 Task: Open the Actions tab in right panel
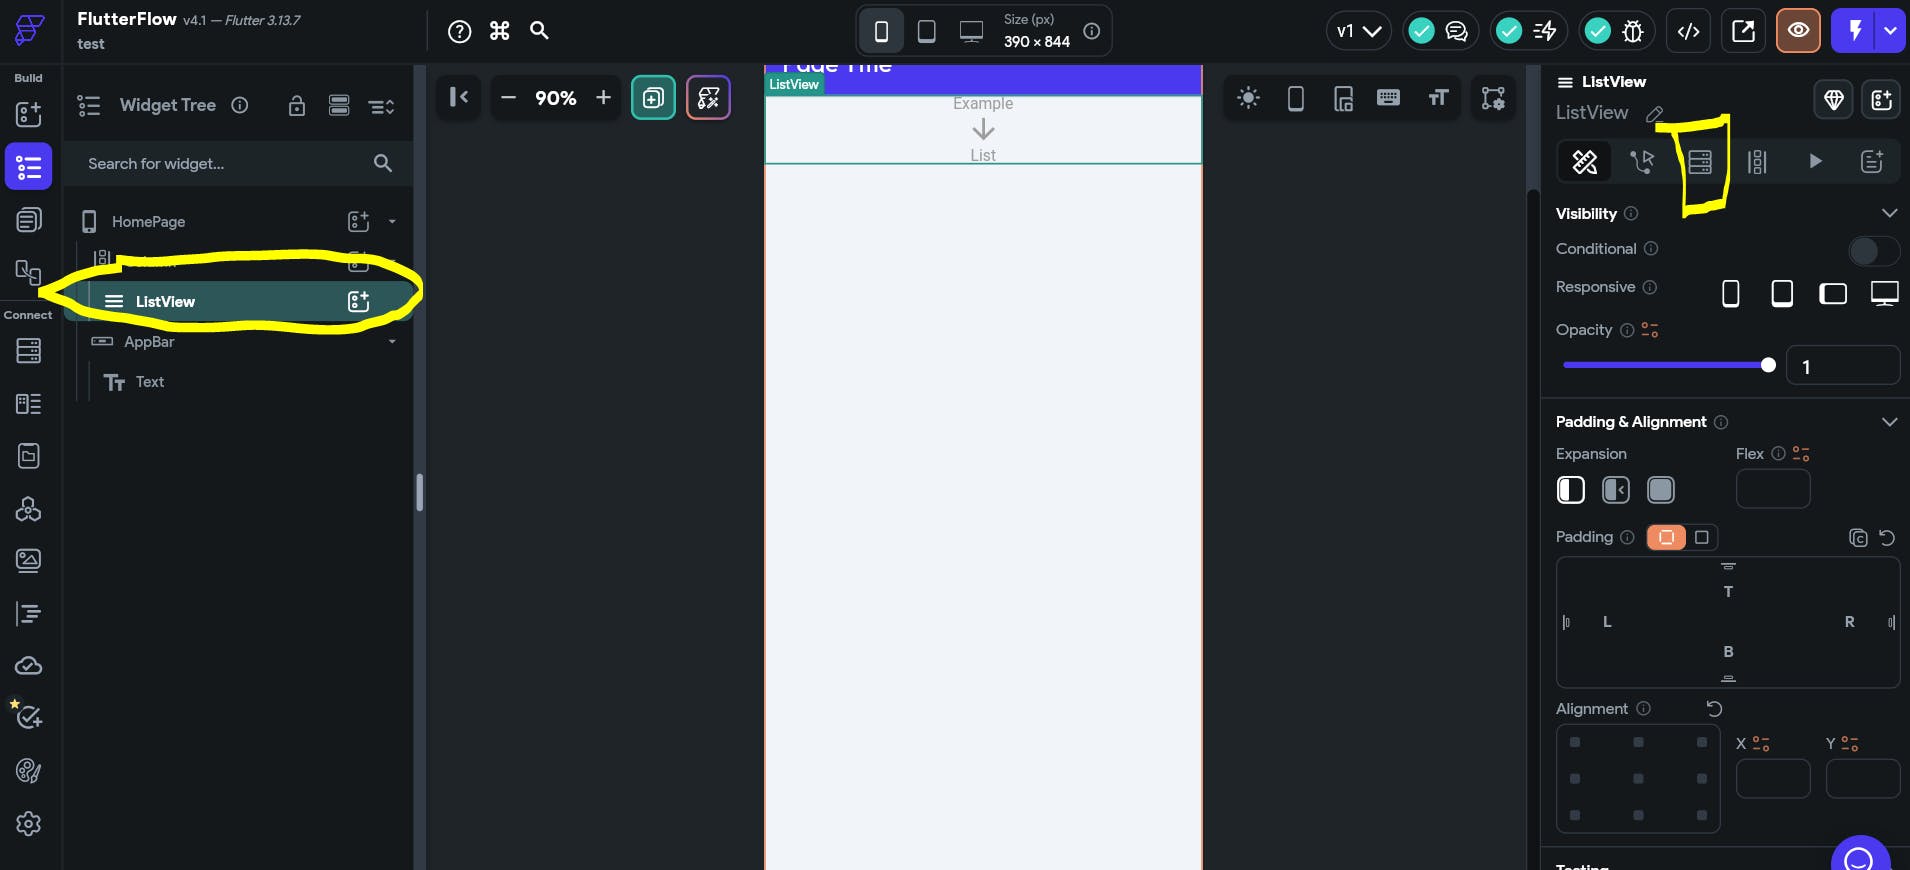[1641, 161]
